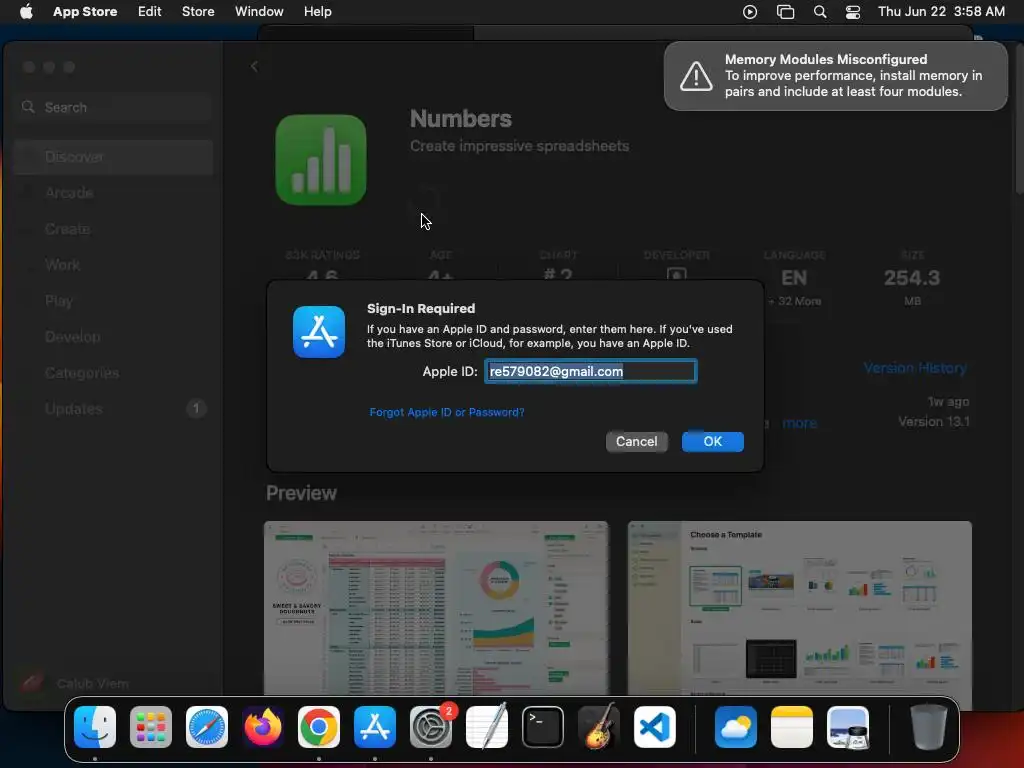The width and height of the screenshot is (1024, 768).
Task: Select Discover in the sidebar
Action: (113, 157)
